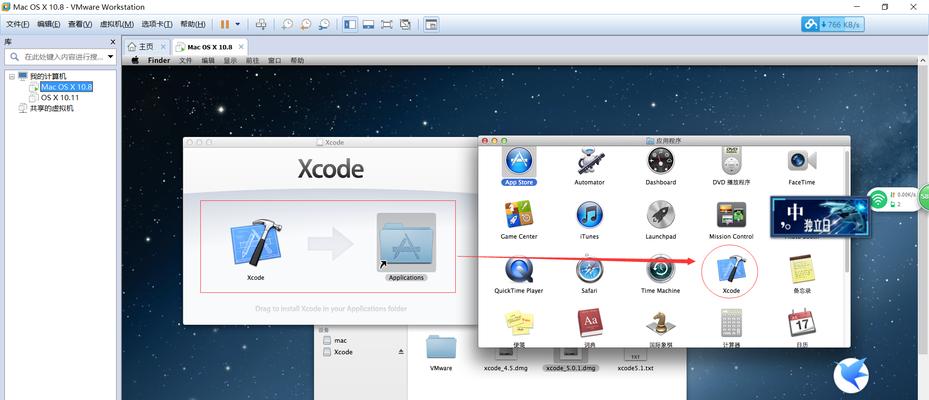This screenshot has height=400, width=929.
Task: Launch the FaceTime app icon
Action: 802,161
